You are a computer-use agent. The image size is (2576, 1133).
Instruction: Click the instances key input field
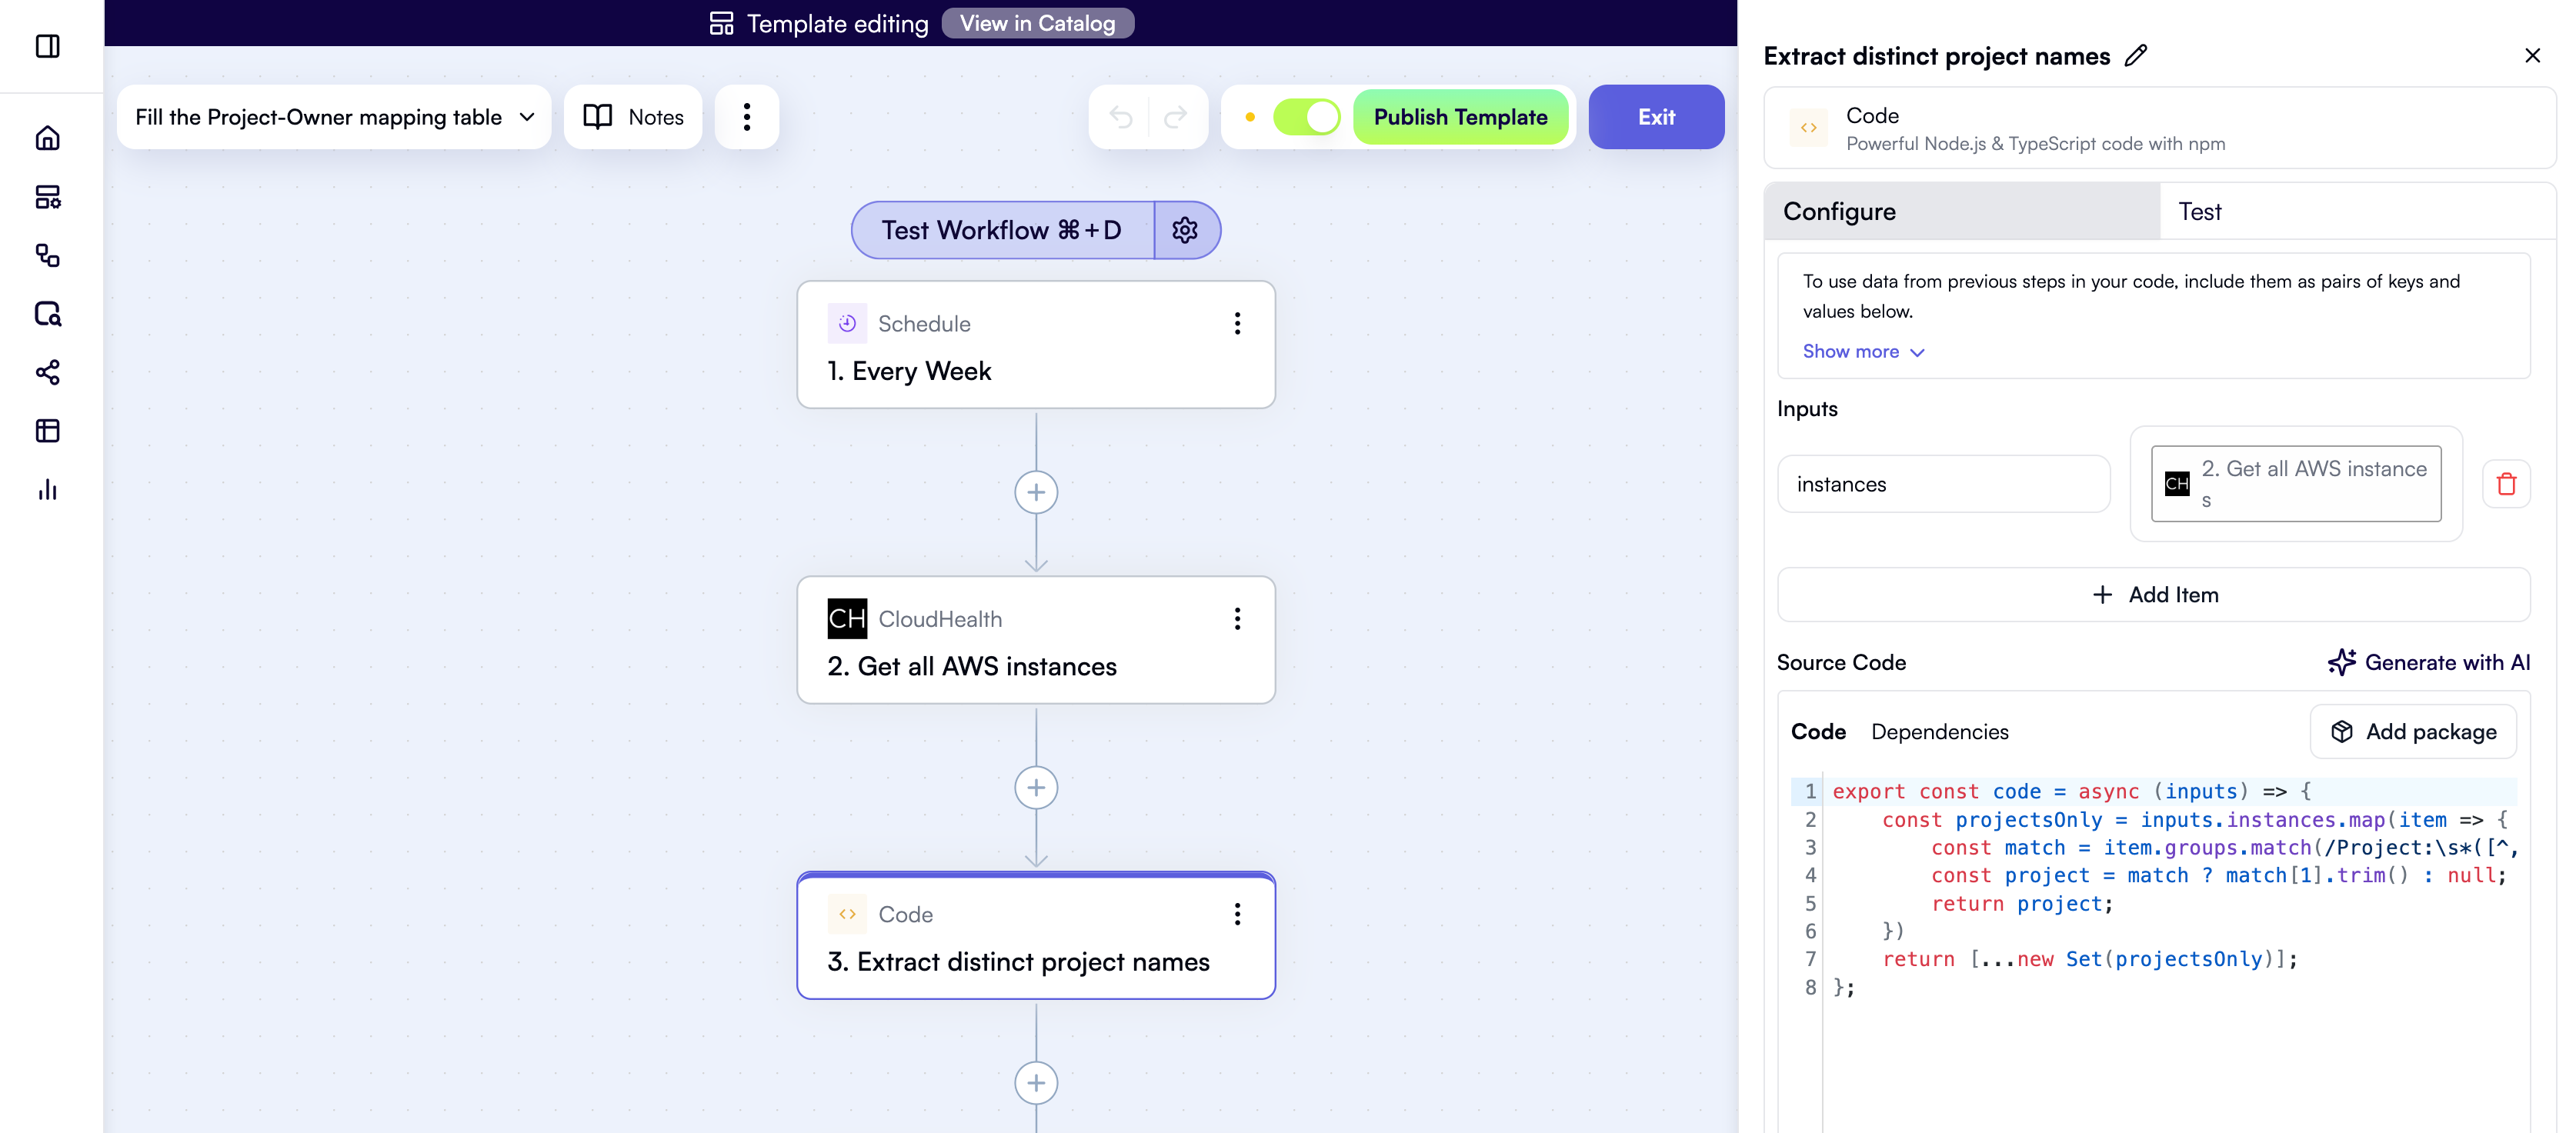pos(1943,484)
